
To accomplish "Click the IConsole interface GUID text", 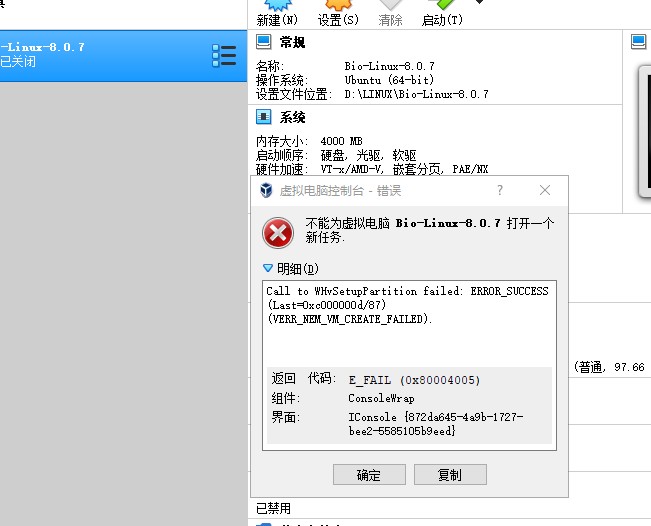I will (436, 424).
